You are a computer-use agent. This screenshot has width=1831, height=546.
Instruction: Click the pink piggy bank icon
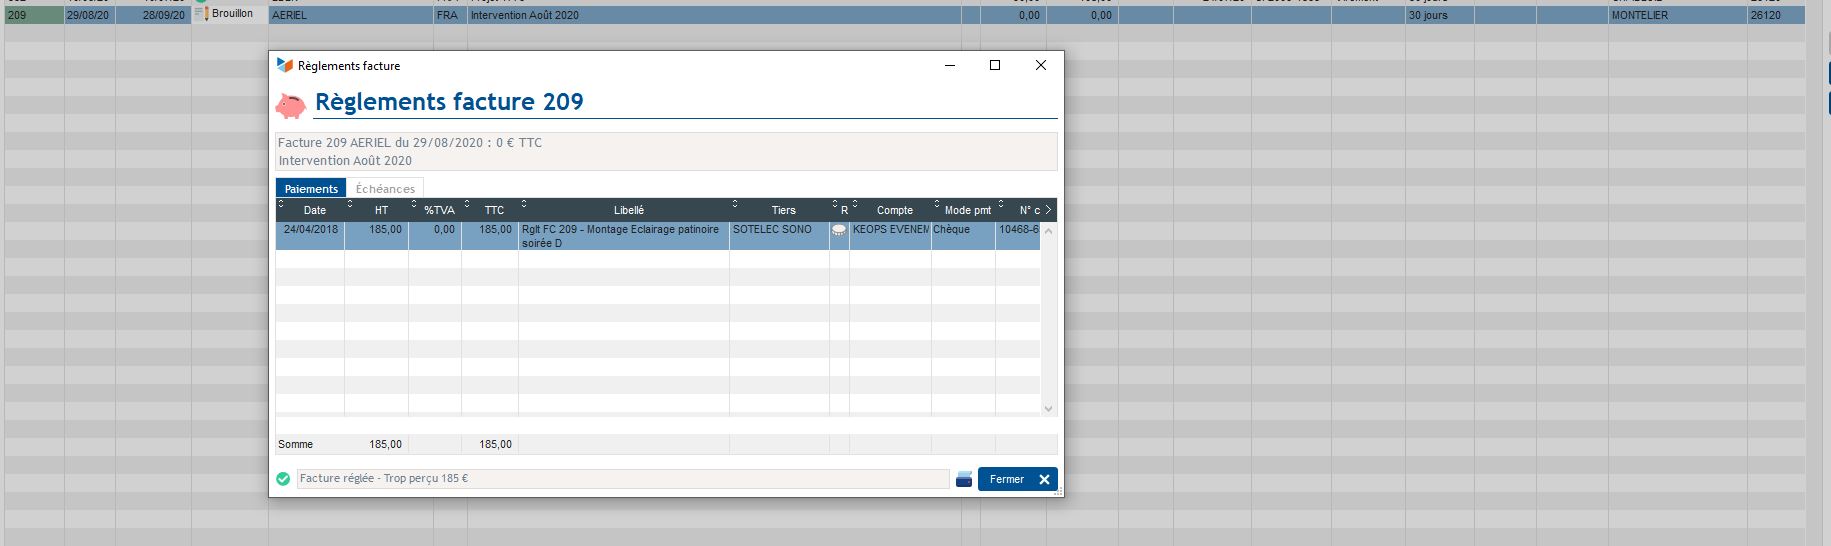coord(291,105)
